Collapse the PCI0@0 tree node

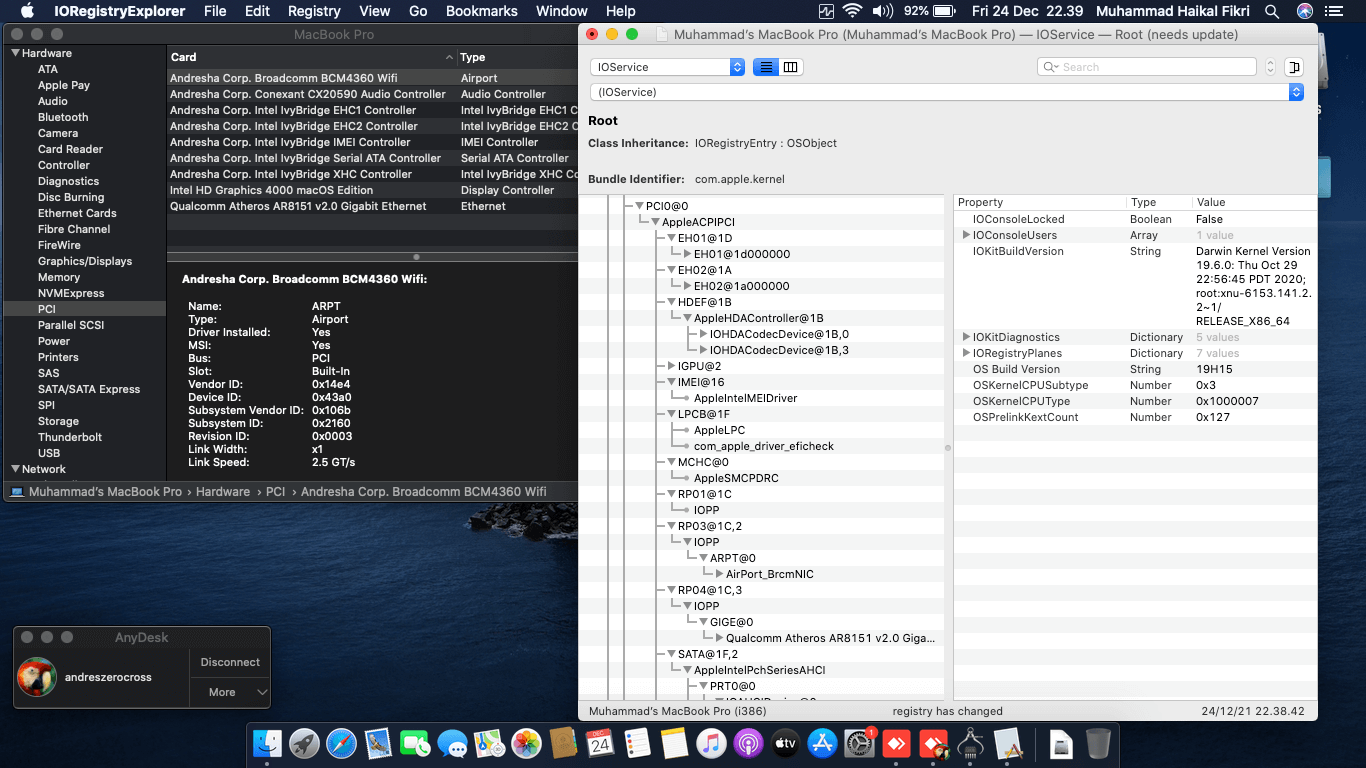click(x=639, y=206)
